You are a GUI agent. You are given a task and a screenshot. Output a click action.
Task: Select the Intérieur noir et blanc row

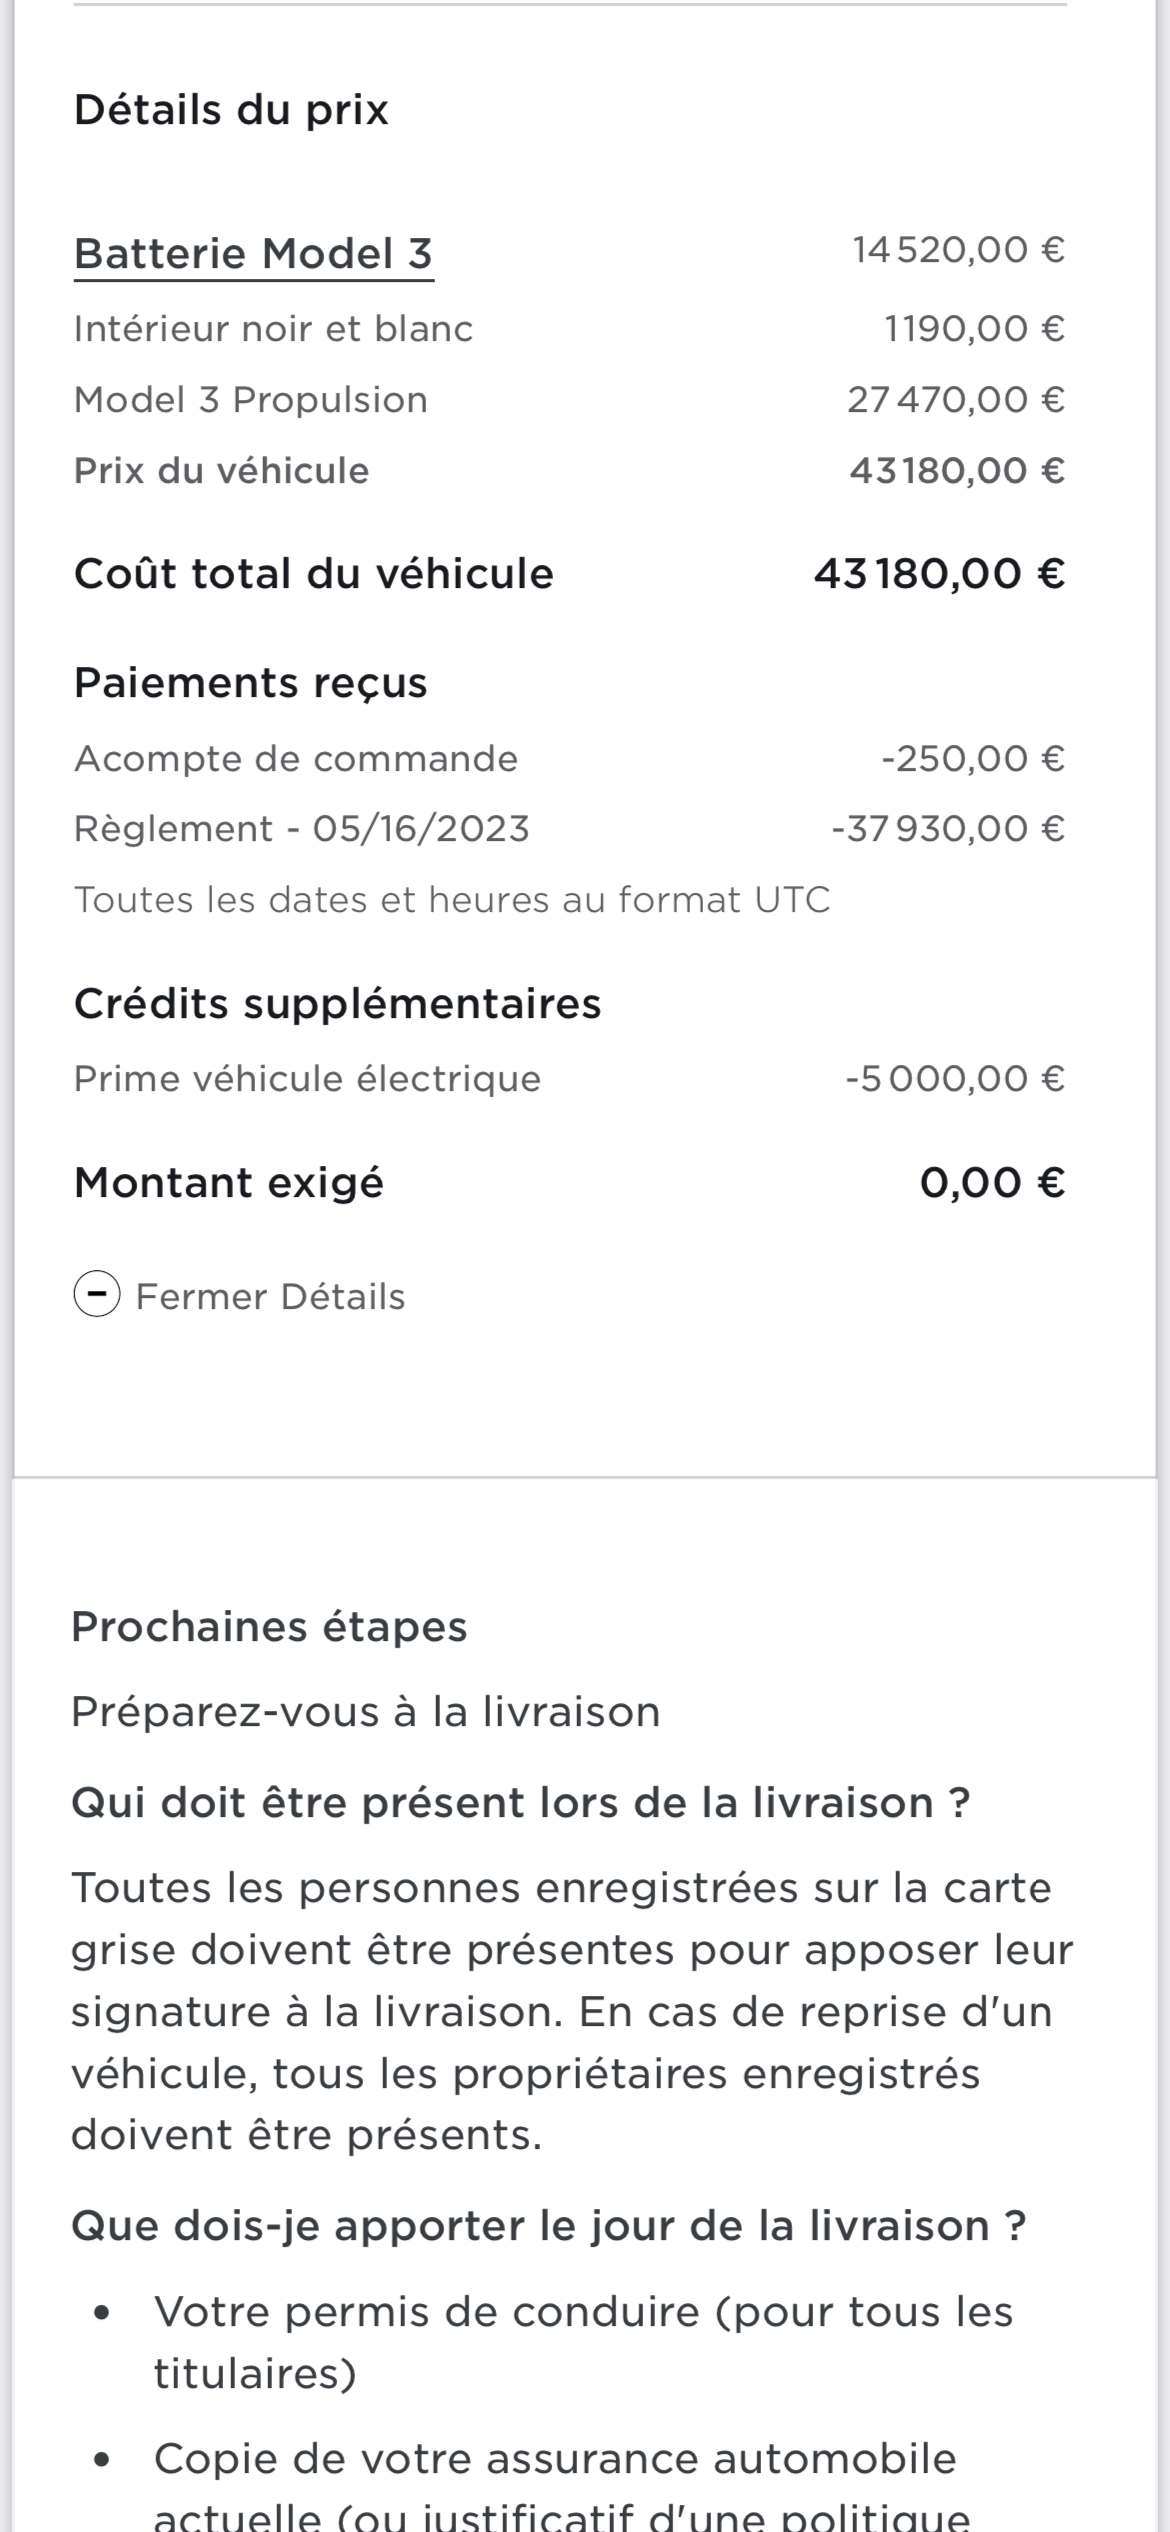click(x=273, y=329)
